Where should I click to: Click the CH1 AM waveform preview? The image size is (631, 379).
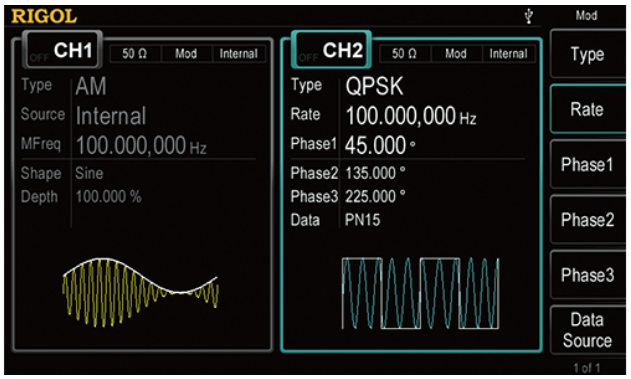click(x=140, y=292)
